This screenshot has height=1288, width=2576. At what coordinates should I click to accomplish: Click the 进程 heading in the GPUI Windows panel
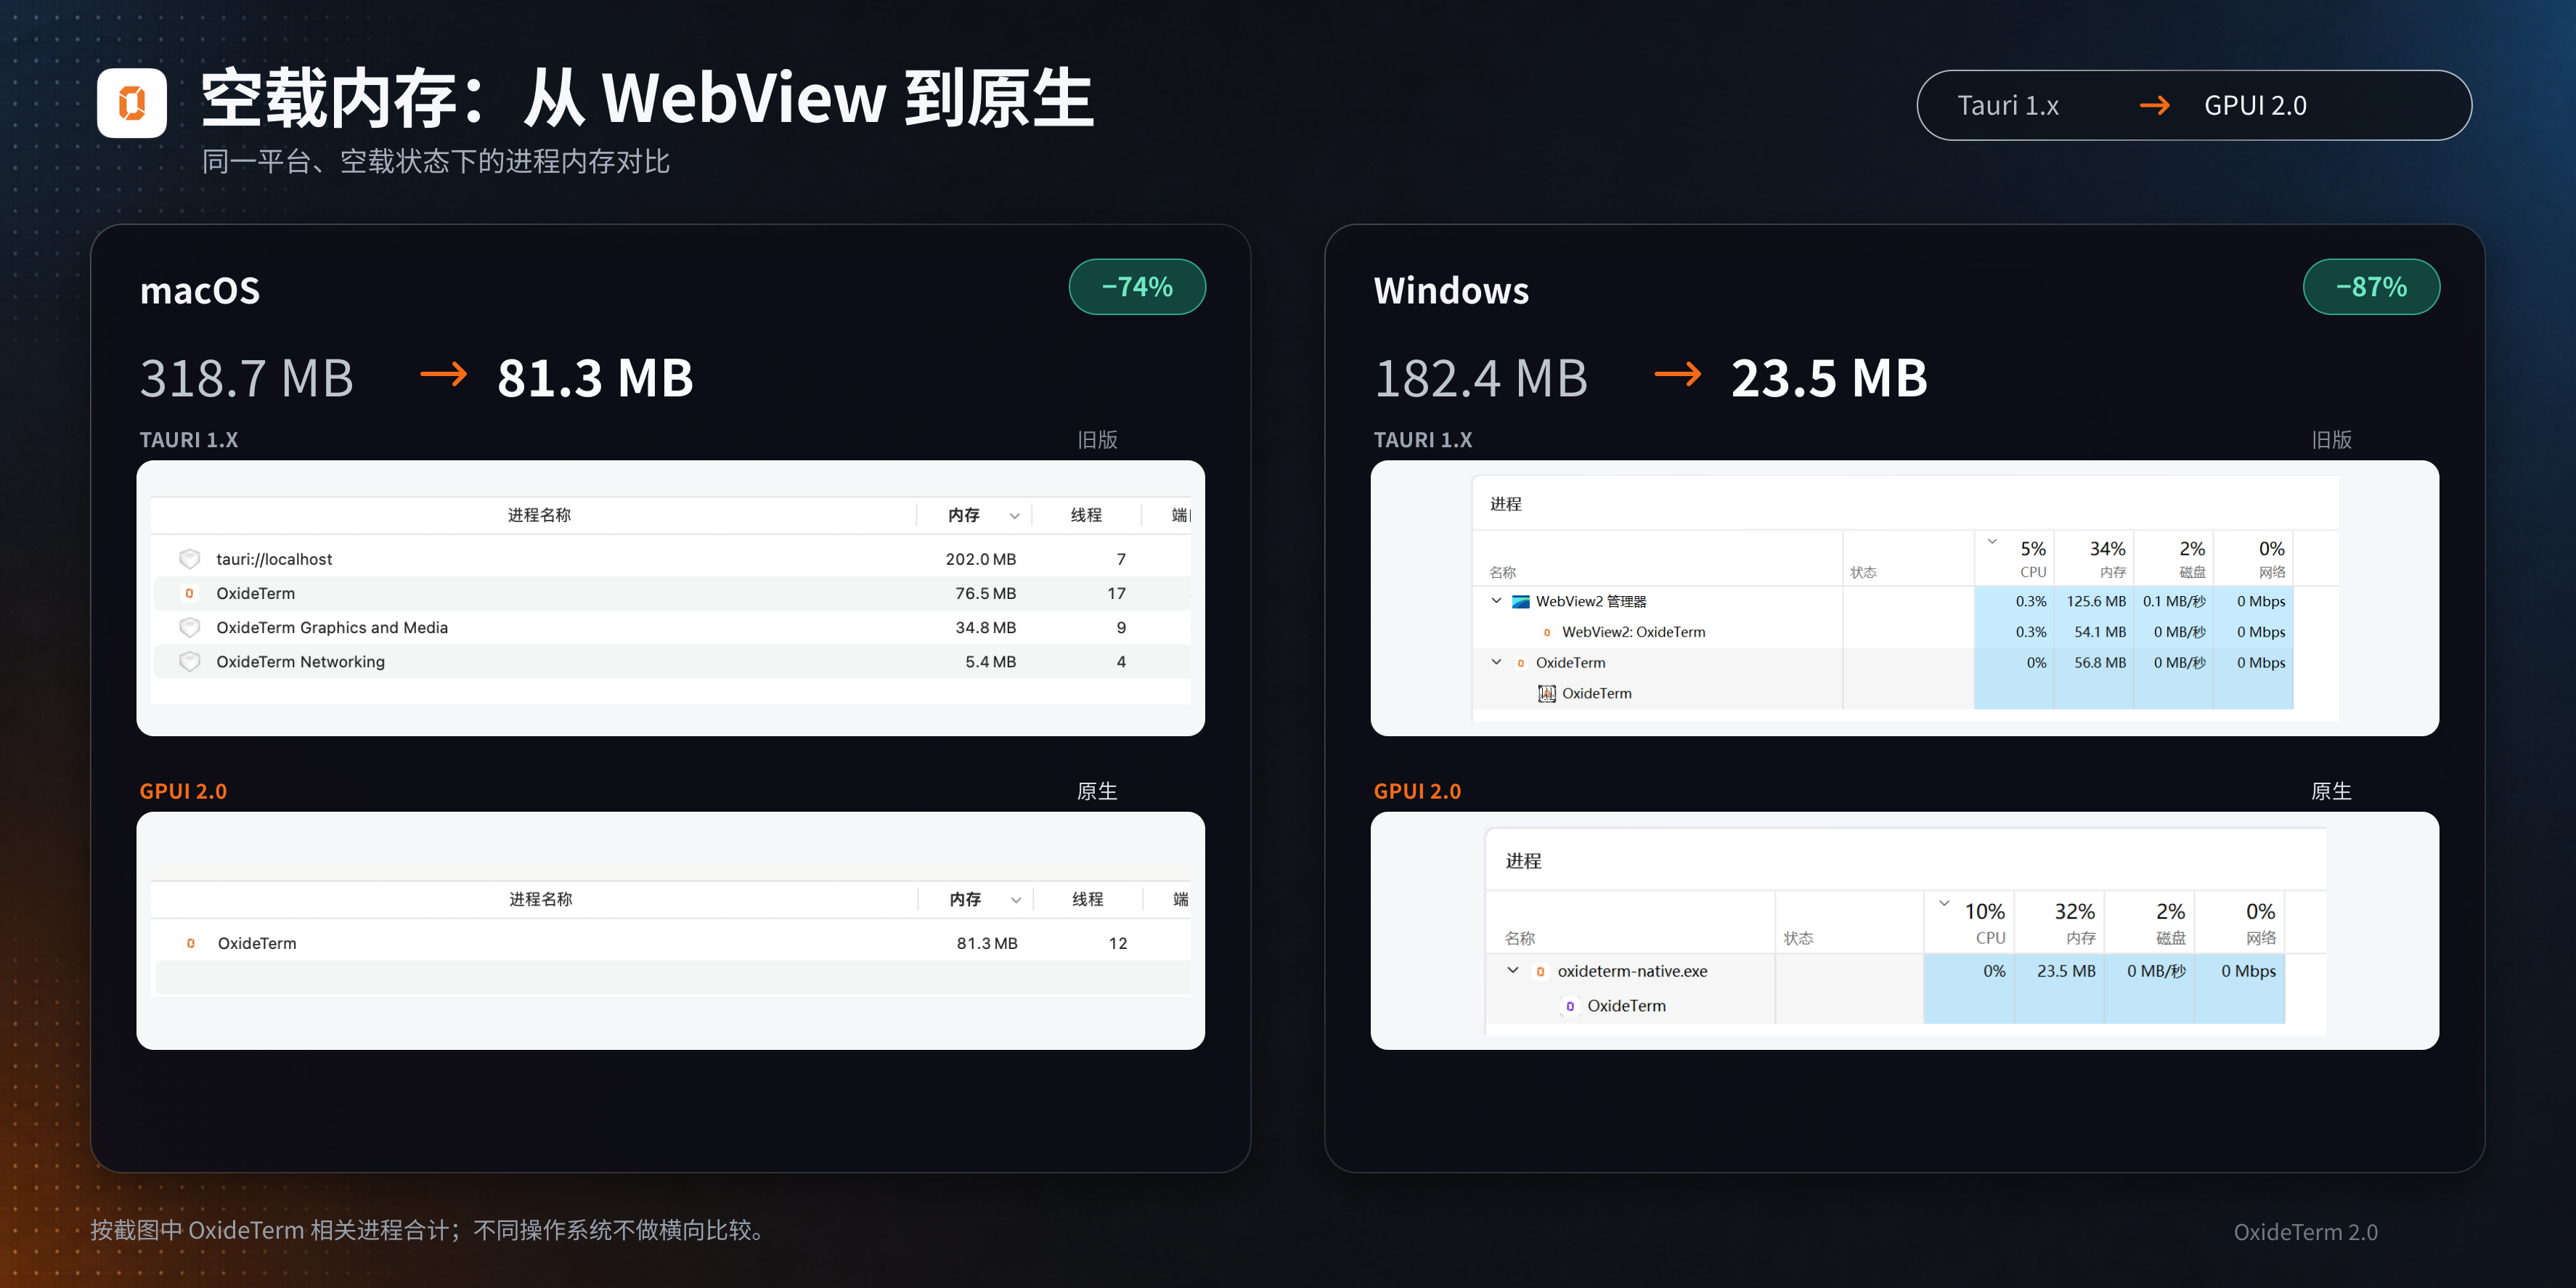pos(1523,861)
